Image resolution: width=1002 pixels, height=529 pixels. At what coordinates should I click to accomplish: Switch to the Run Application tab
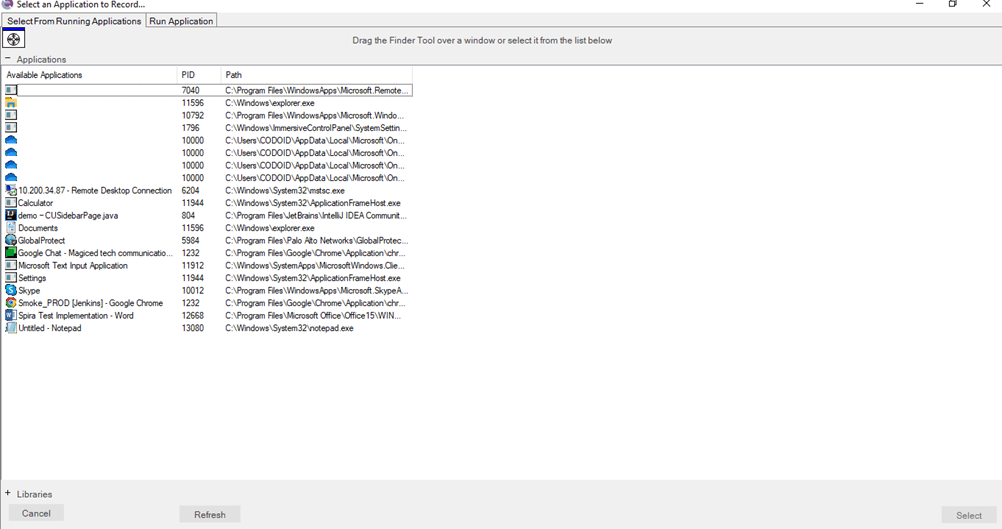tap(181, 21)
